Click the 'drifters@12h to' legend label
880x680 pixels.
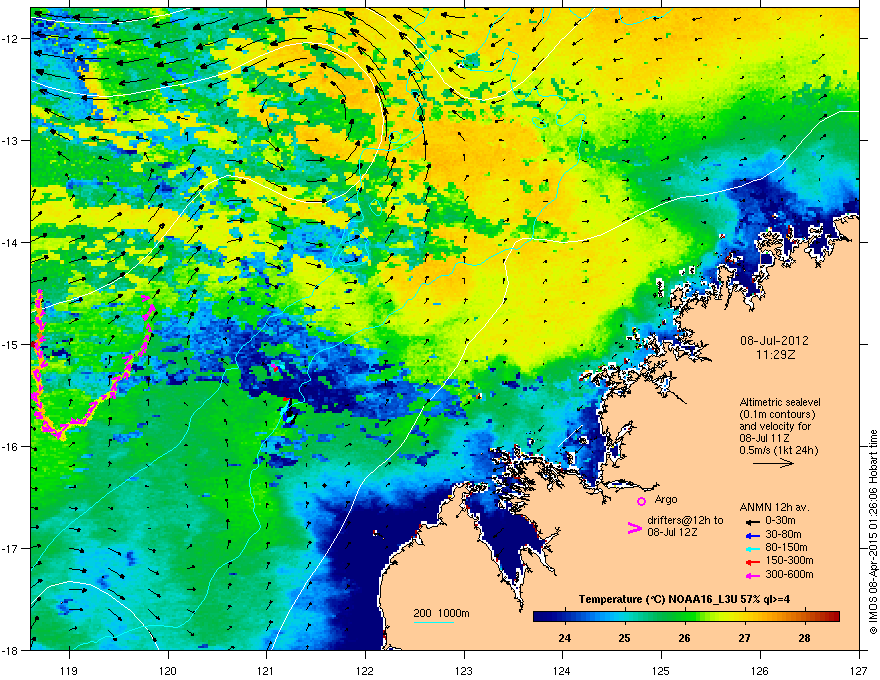tap(685, 520)
